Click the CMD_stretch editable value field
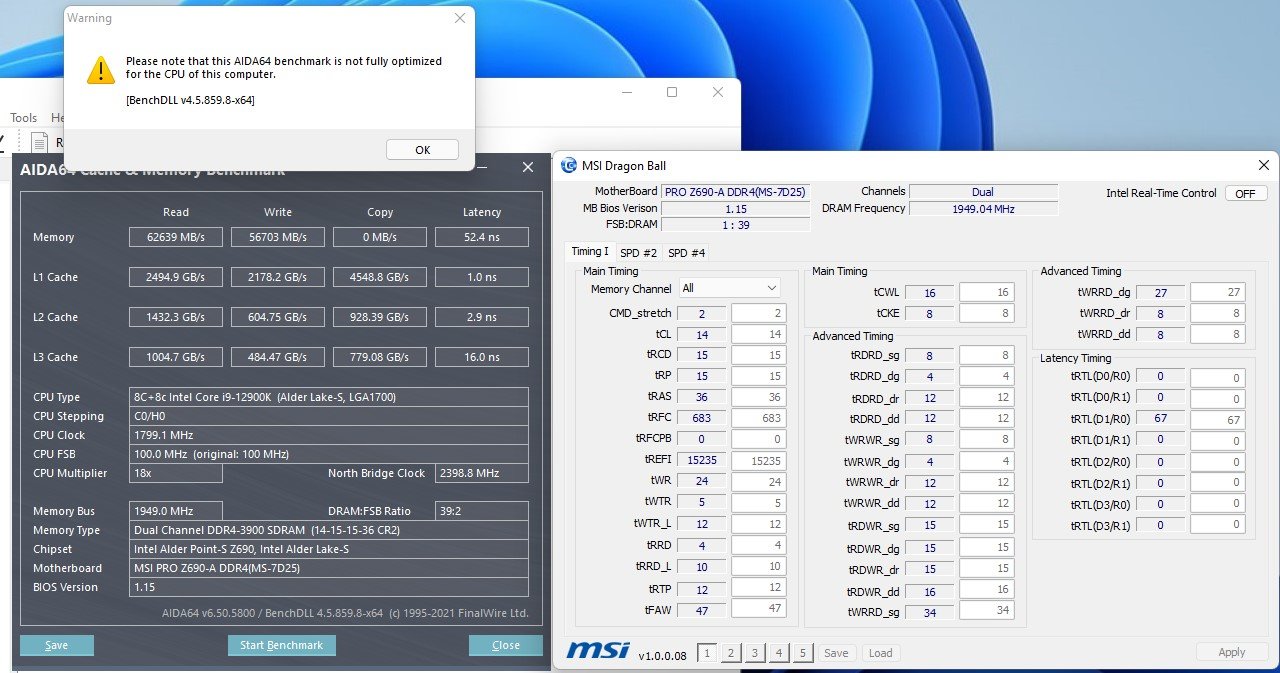The image size is (1280, 673). (x=758, y=313)
